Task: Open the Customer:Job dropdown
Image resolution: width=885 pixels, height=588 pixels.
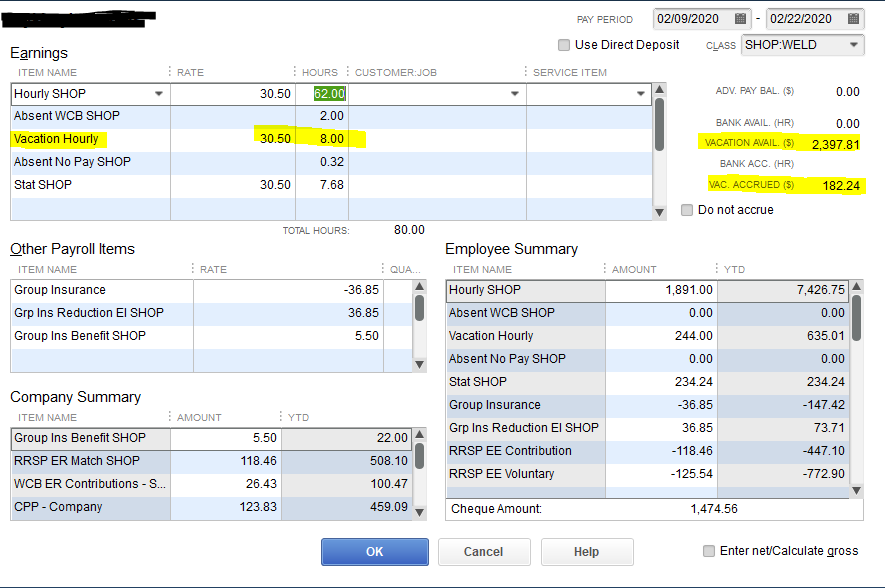Action: tap(516, 92)
